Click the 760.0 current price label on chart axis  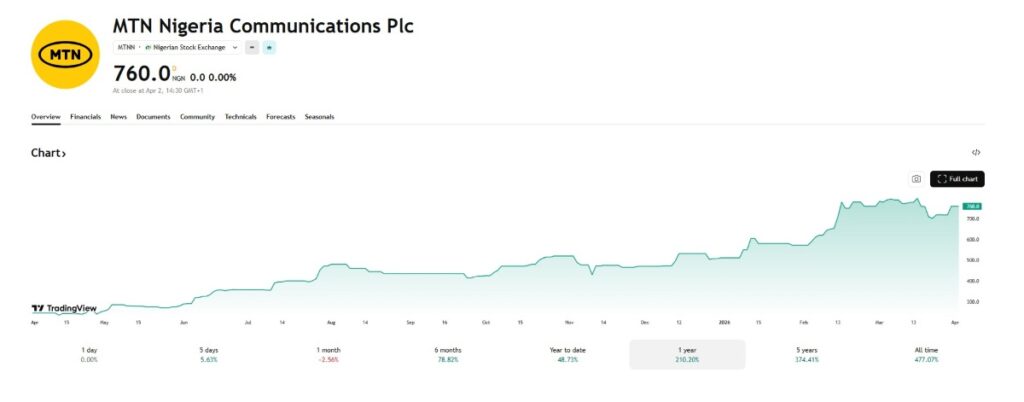972,206
